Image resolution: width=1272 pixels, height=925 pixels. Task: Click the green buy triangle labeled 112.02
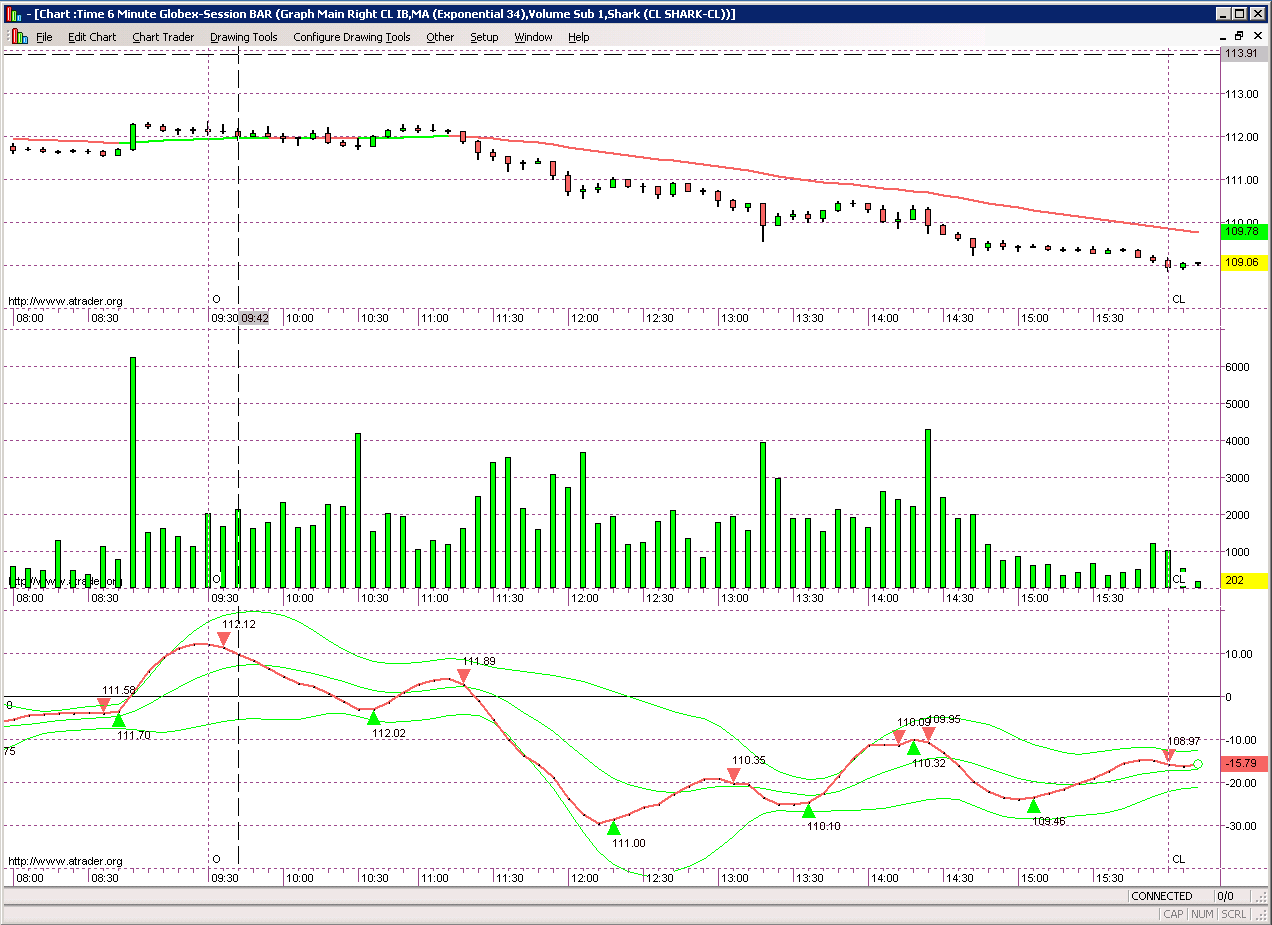(374, 718)
